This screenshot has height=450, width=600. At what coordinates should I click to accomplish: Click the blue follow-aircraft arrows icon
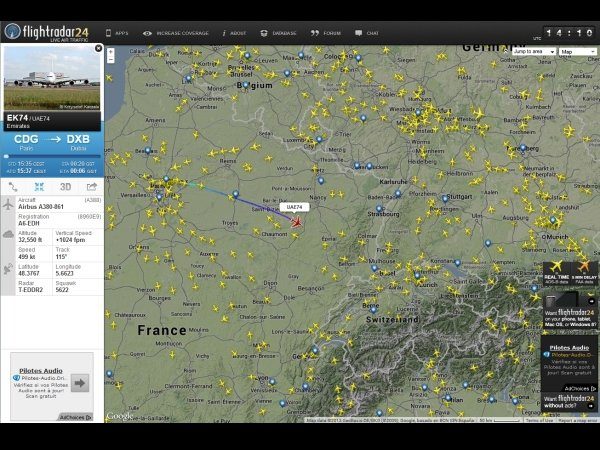click(x=39, y=187)
